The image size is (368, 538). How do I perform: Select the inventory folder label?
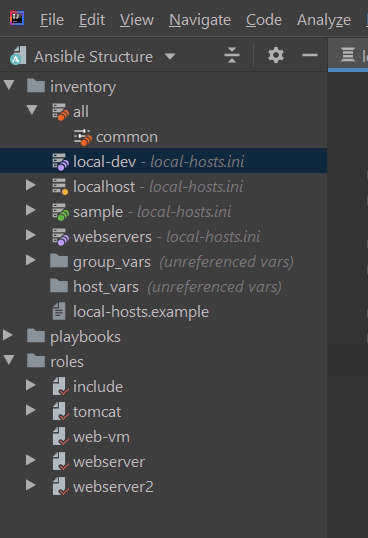[x=83, y=87]
